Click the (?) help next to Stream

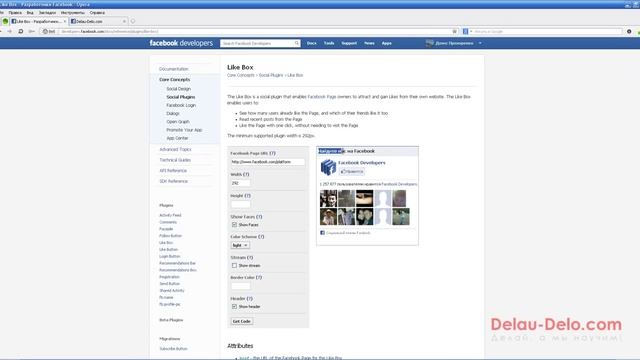pos(250,258)
